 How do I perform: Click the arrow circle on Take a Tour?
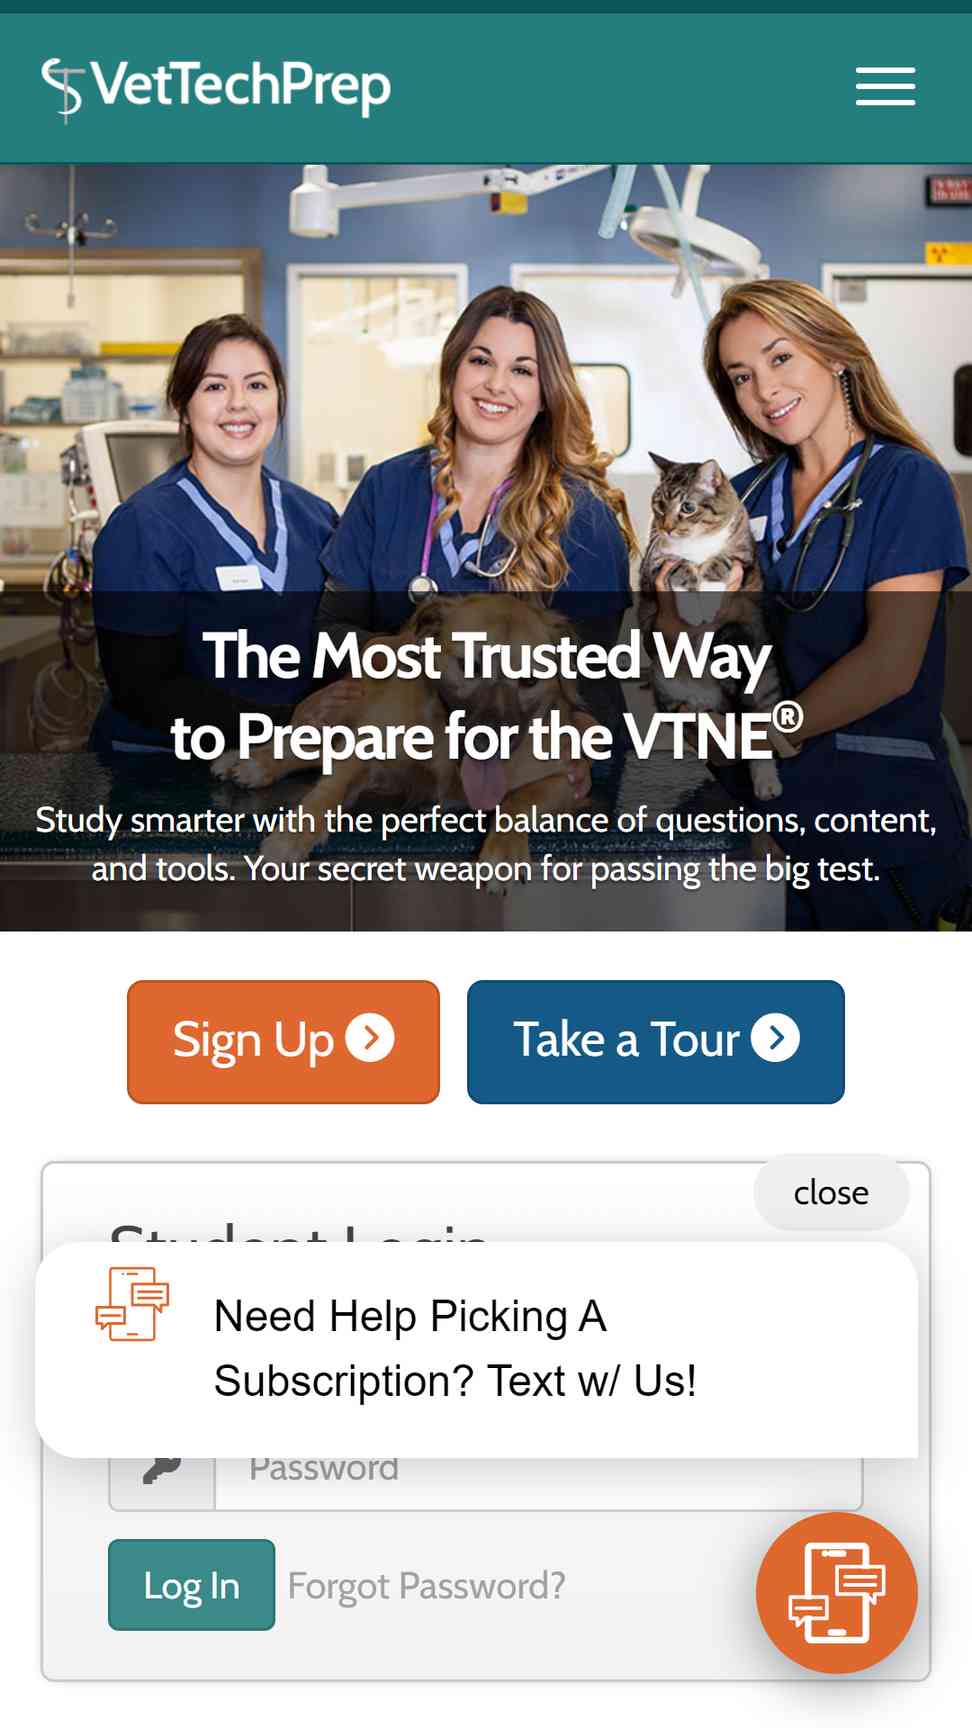(776, 1038)
